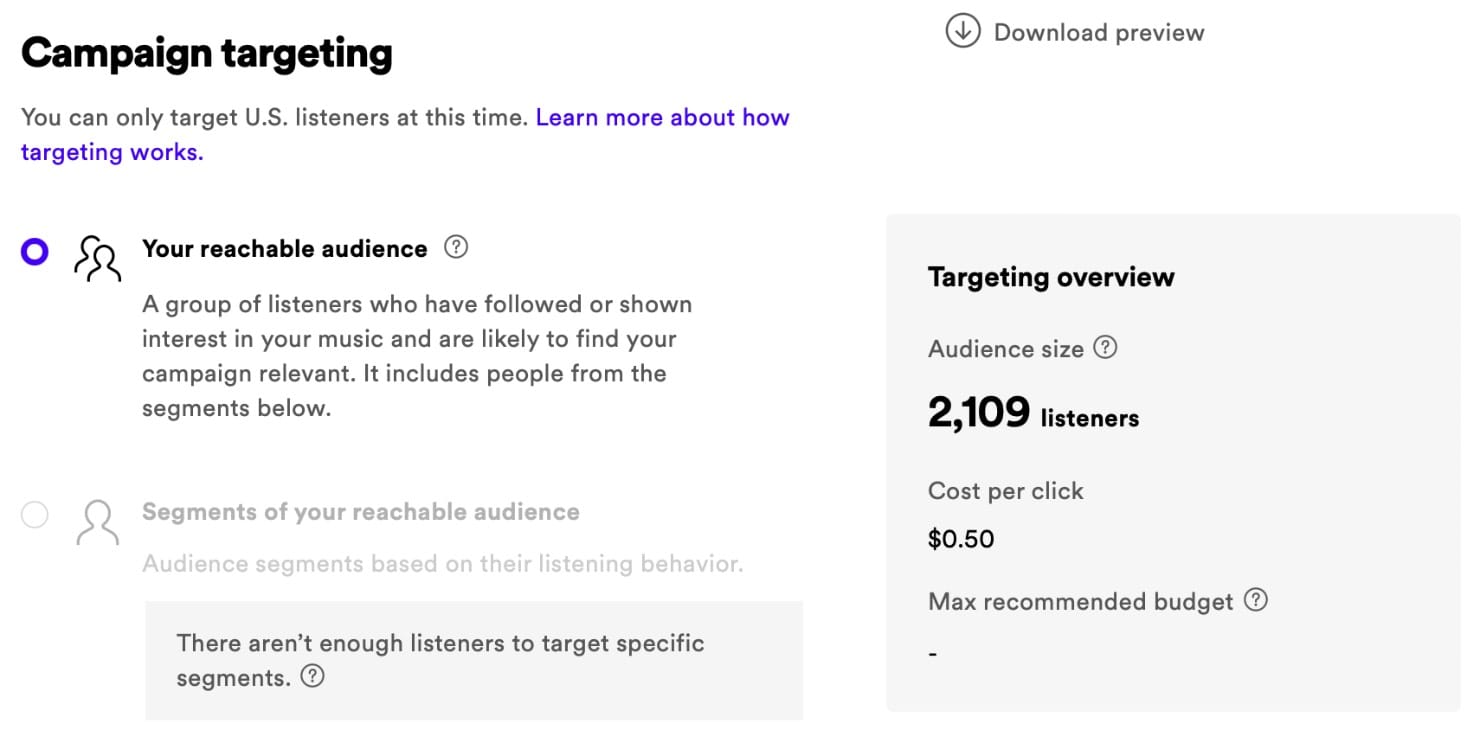The width and height of the screenshot is (1480, 730).
Task: Open help tooltip beside Your reachable audience
Action: (x=456, y=247)
